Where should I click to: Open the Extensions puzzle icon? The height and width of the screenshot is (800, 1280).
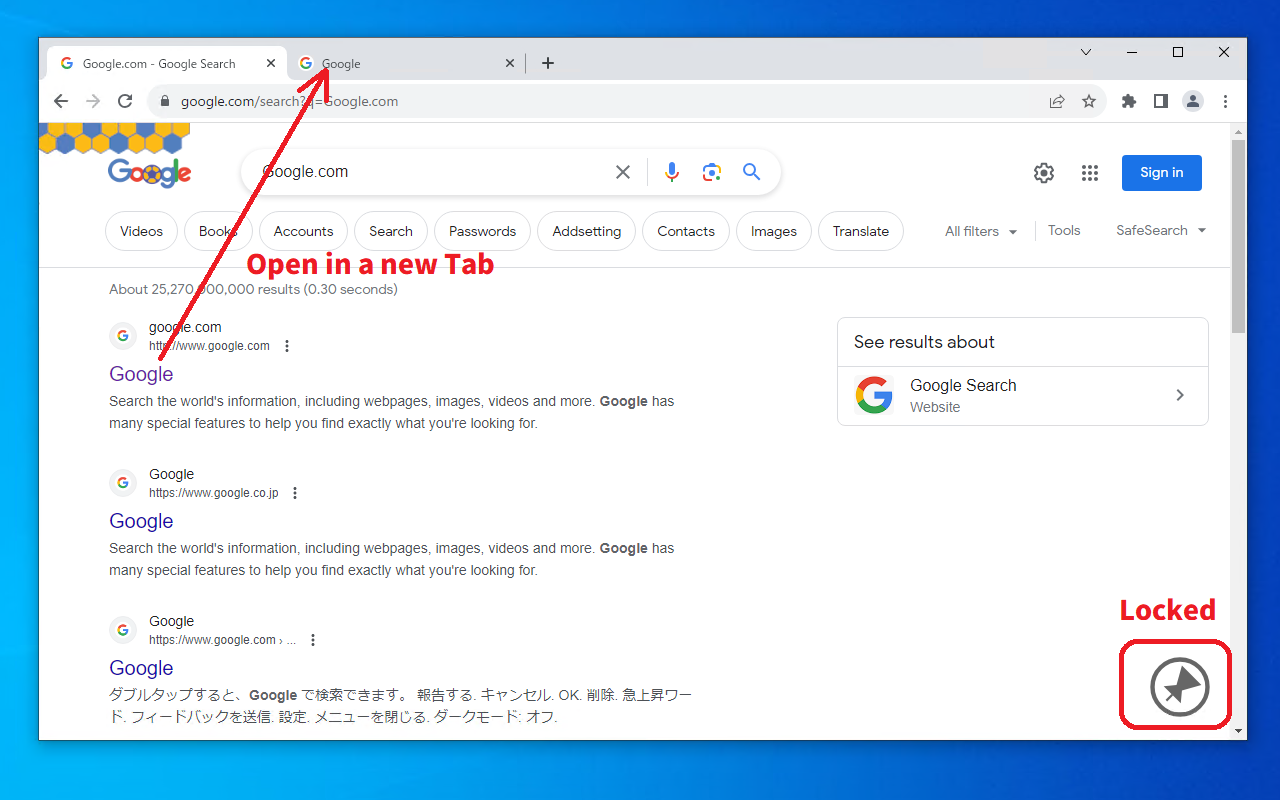point(1129,101)
